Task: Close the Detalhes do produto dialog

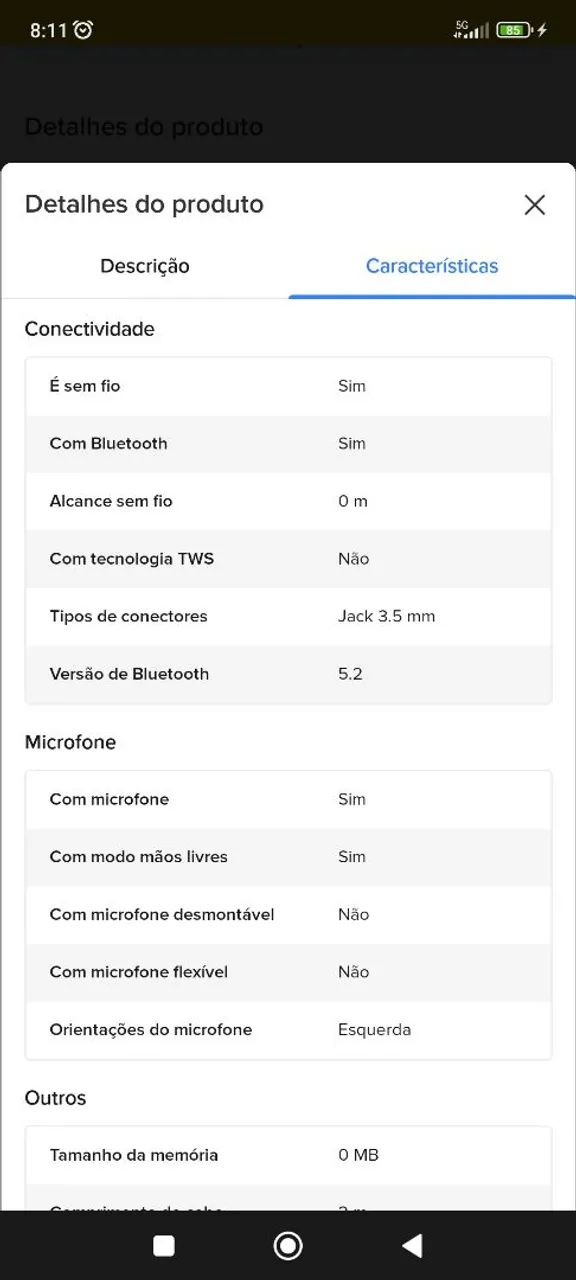Action: click(x=535, y=205)
